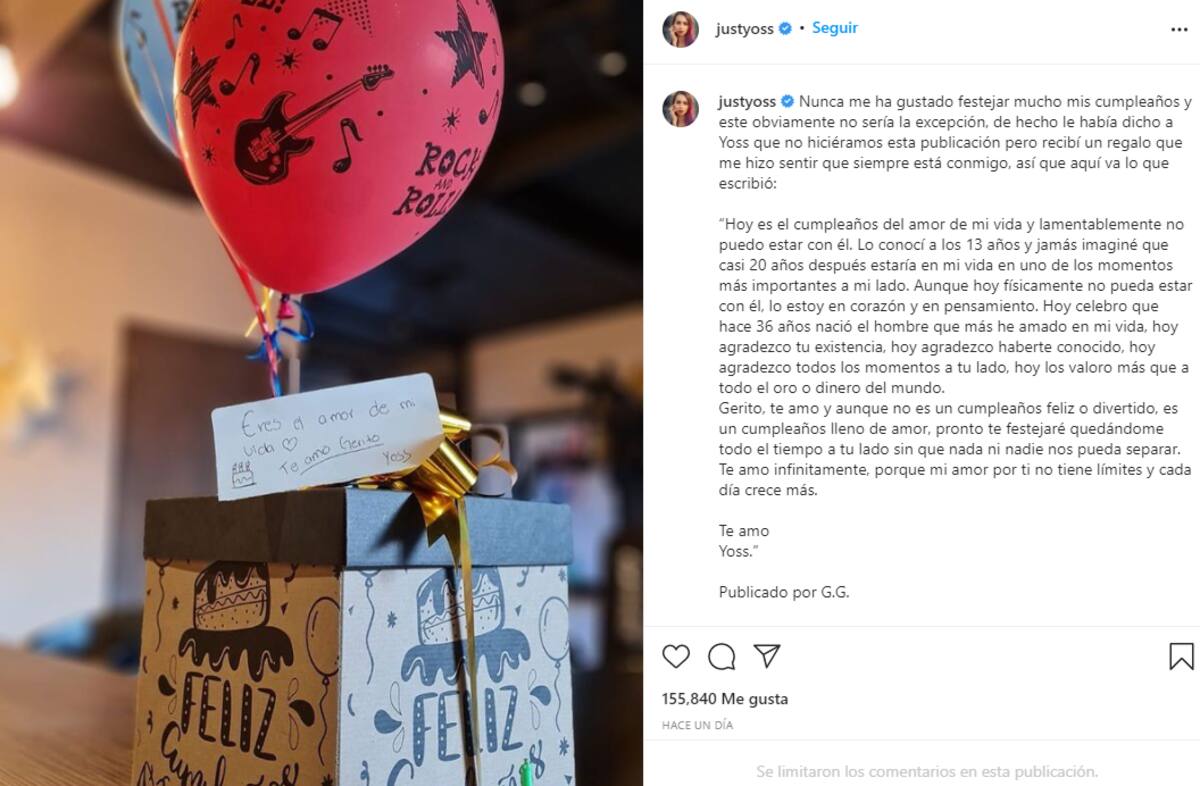The width and height of the screenshot is (1200, 786).
Task: Click the HACE UN DÍA timestamp
Action: [x=697, y=725]
